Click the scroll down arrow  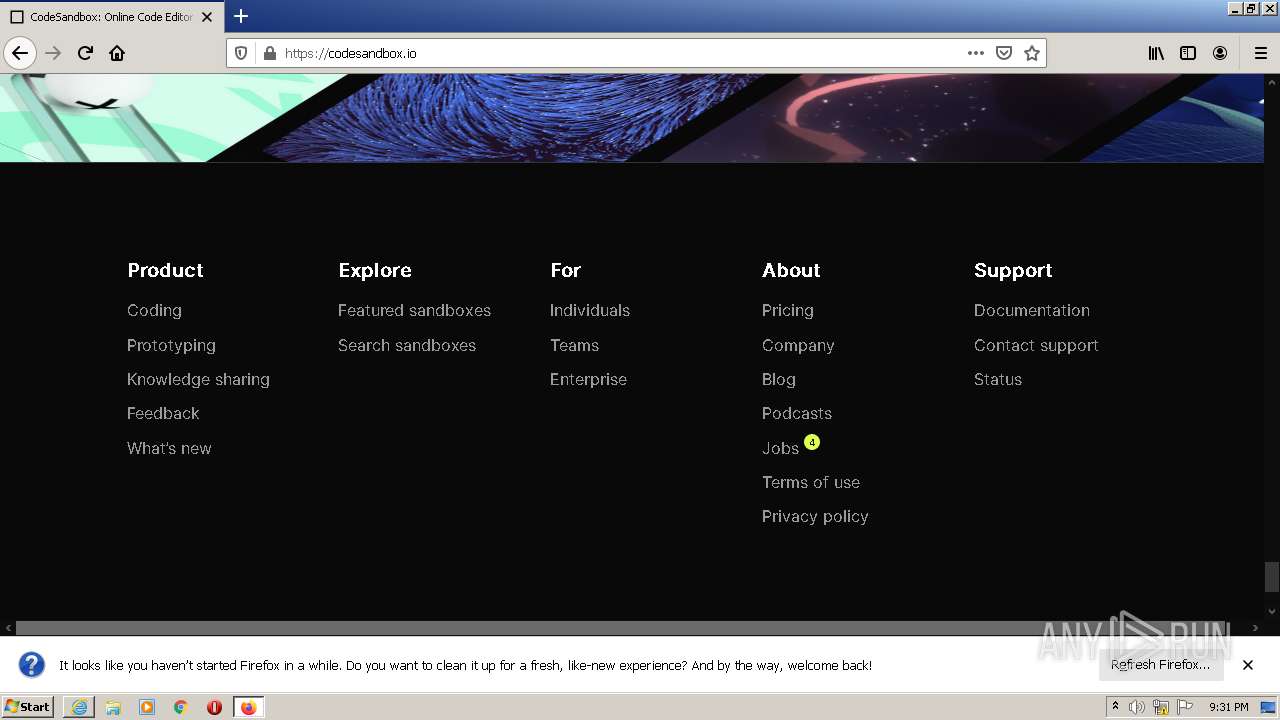[x=1271, y=610]
